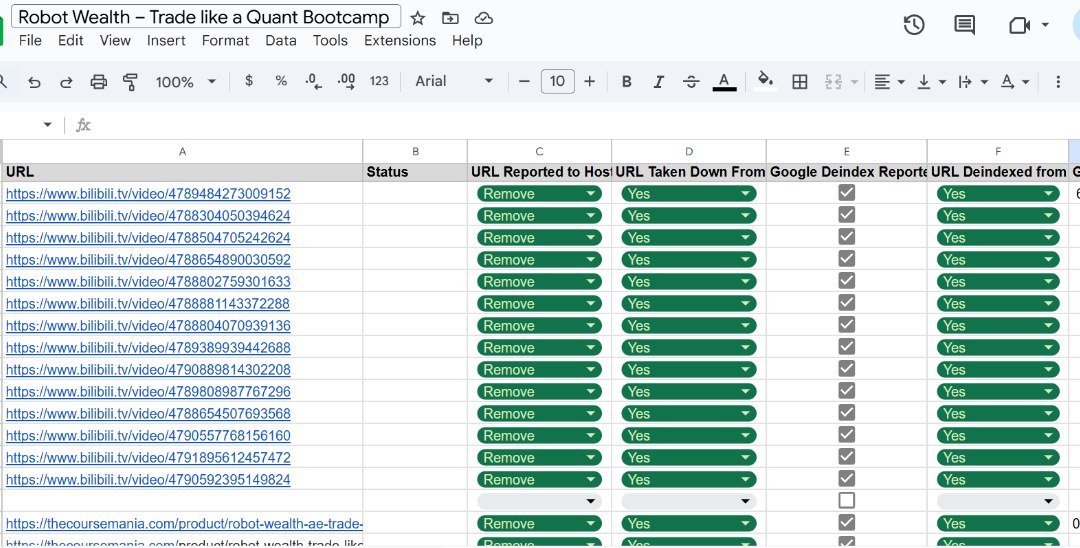
Task: Open the zoom 100% dropdown
Action: click(x=186, y=82)
